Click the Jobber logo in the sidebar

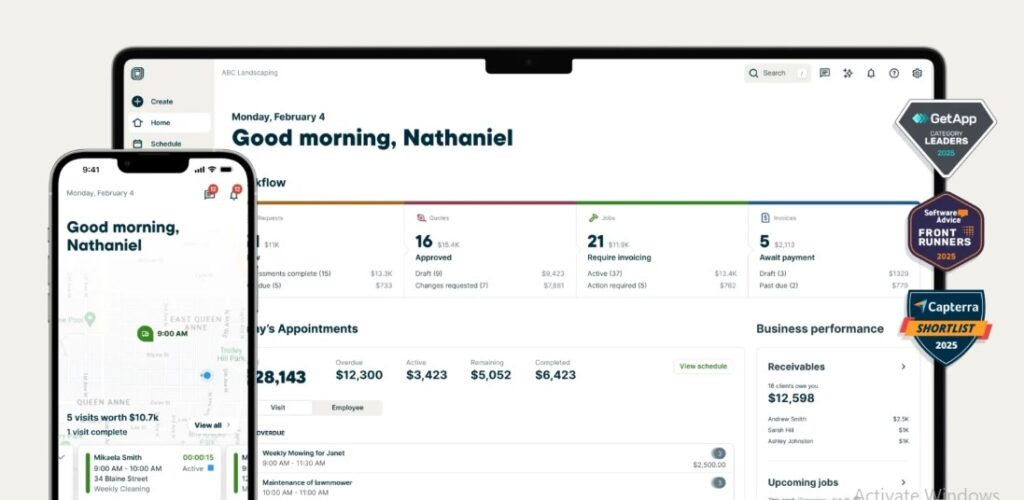(x=137, y=73)
